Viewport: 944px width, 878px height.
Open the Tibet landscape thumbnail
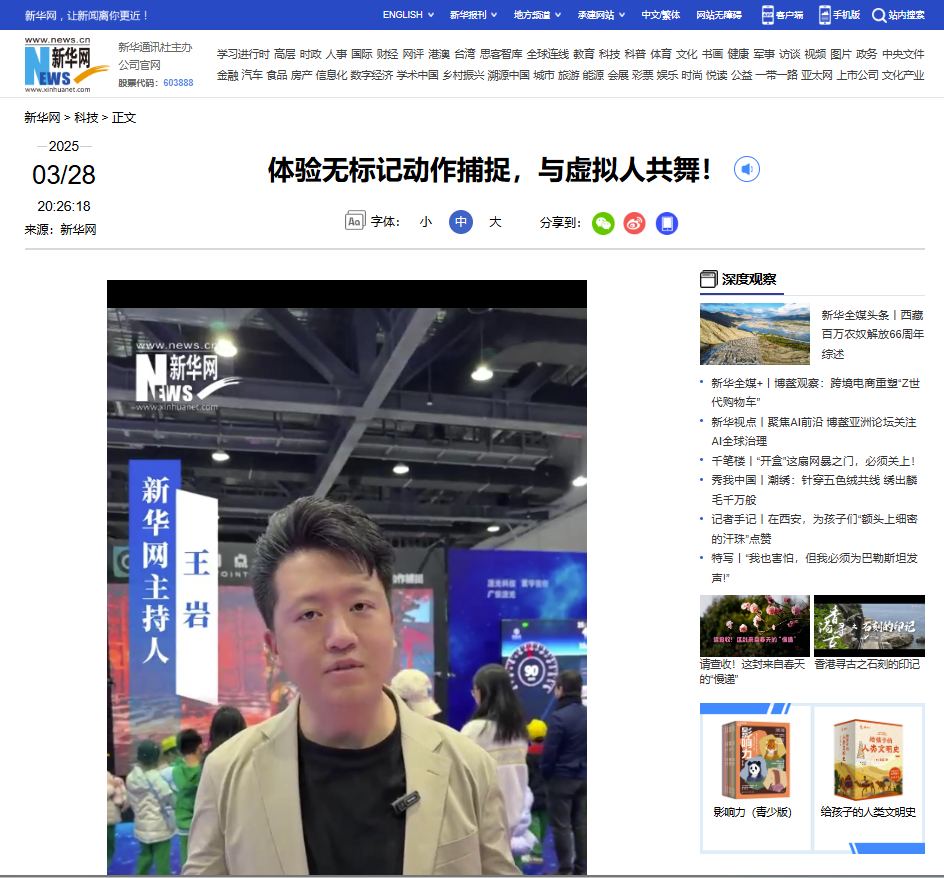pos(755,334)
